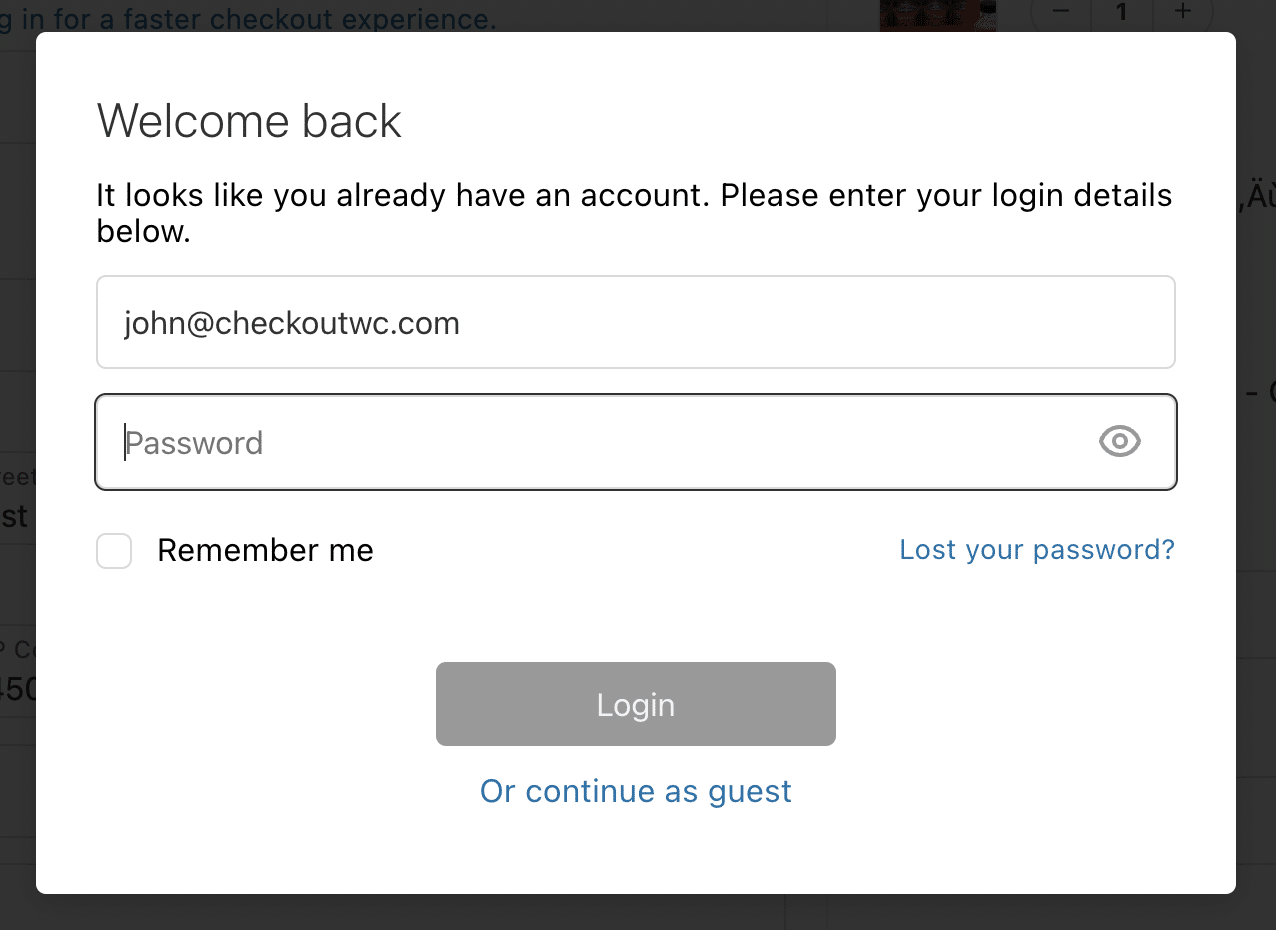
Task: Decrease cart quantity with minus button
Action: click(1061, 12)
